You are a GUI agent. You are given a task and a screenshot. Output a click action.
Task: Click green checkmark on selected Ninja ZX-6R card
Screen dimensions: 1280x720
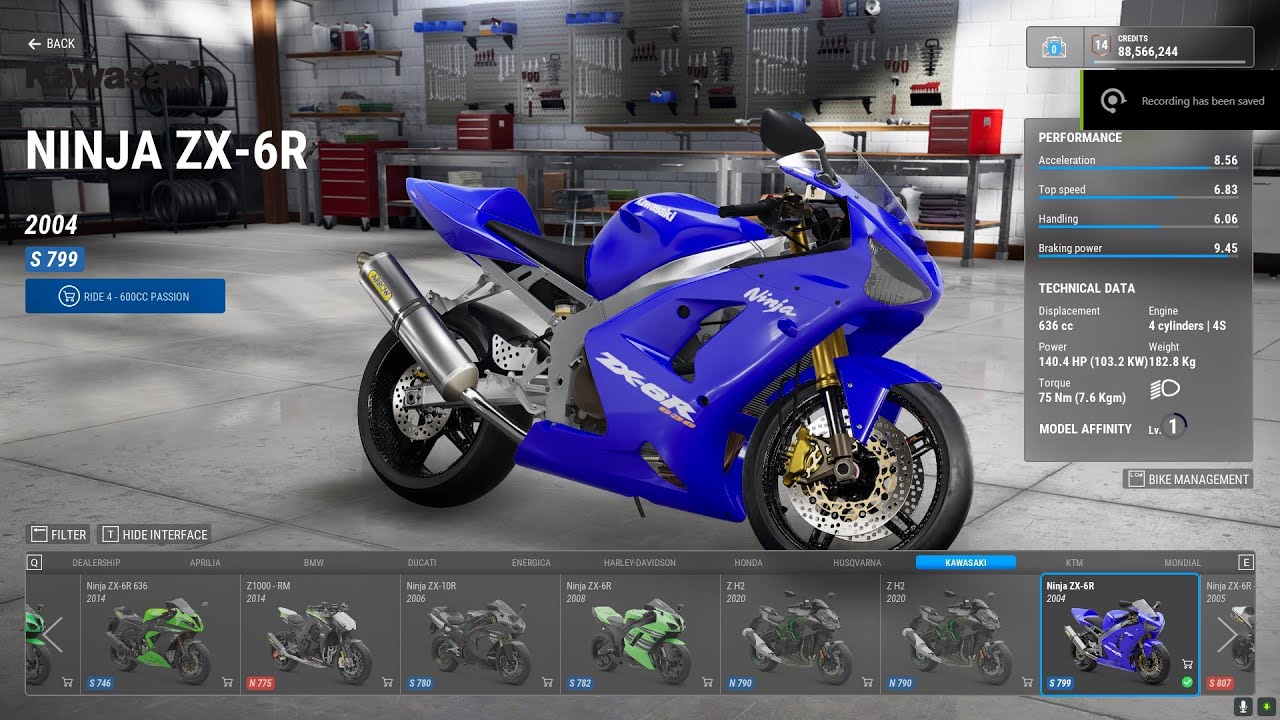[x=1187, y=682]
